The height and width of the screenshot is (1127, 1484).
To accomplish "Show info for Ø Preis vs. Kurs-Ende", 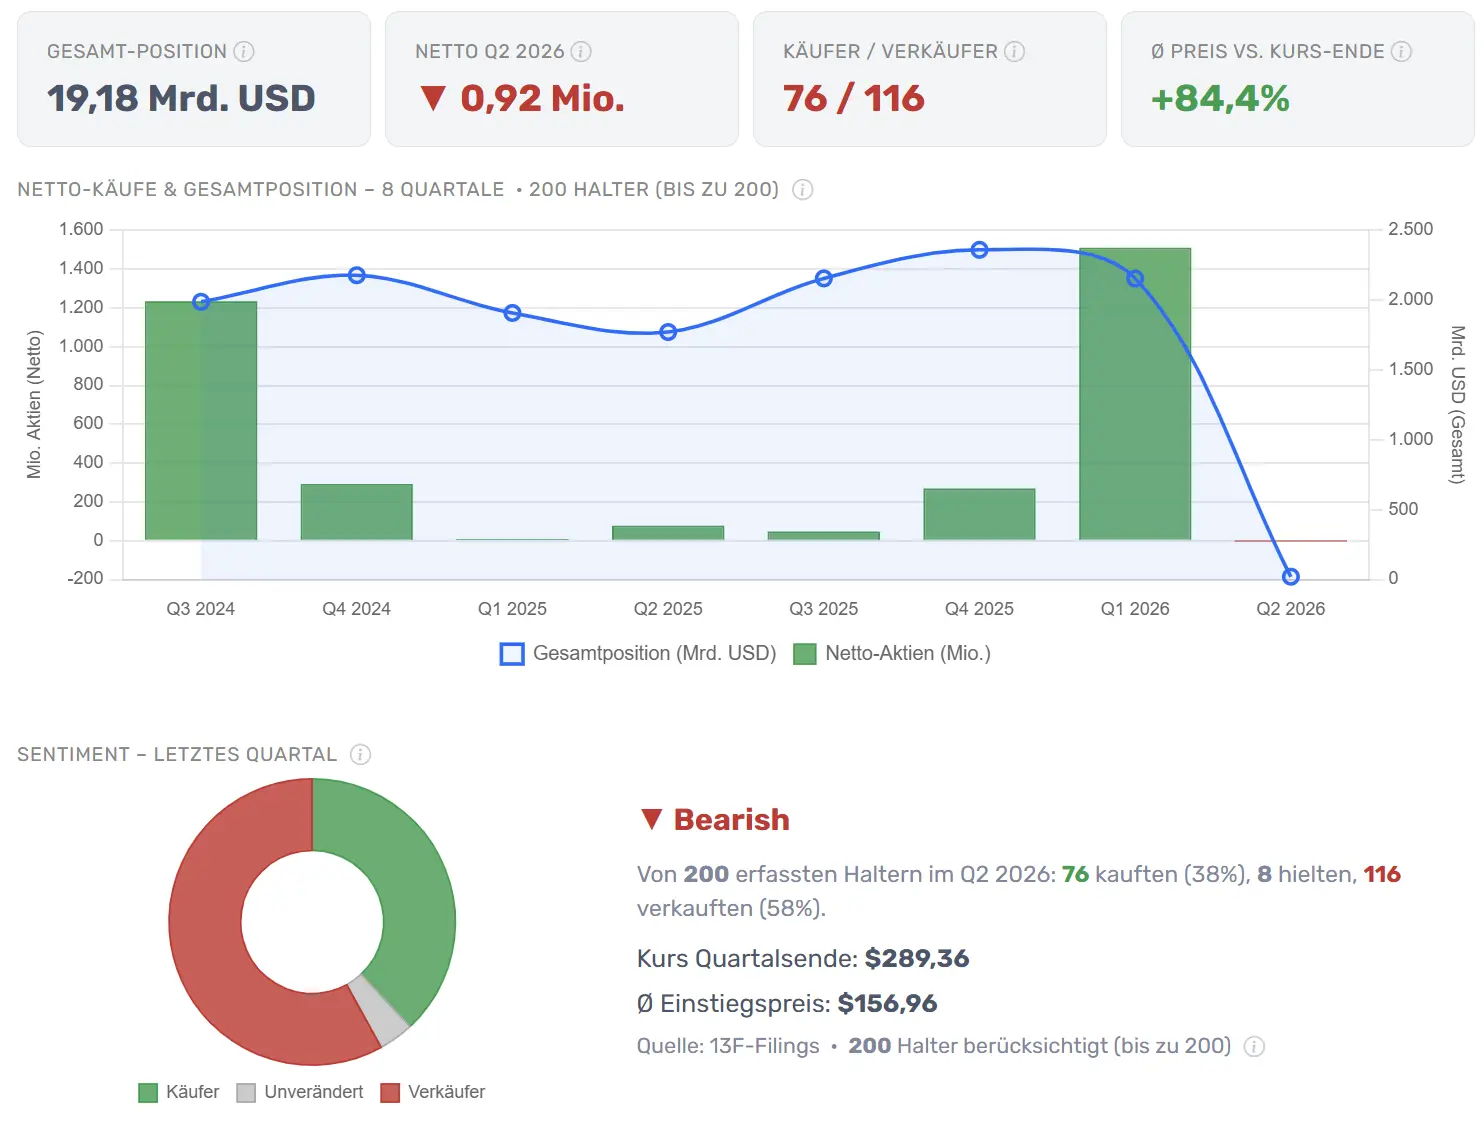I will point(1402,51).
